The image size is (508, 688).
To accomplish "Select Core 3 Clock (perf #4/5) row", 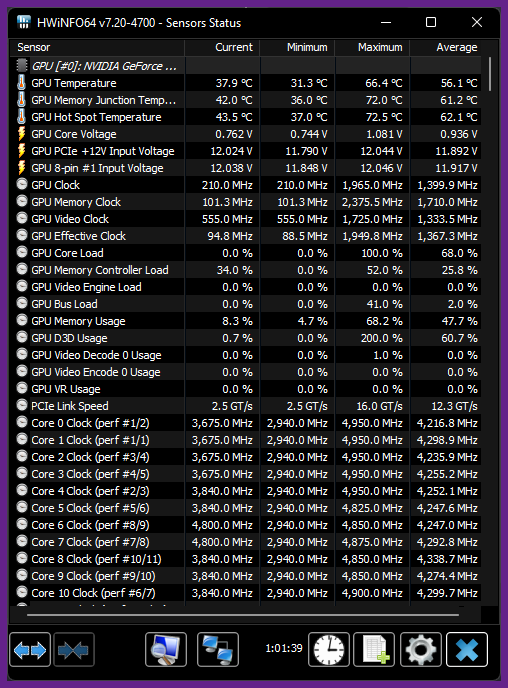I will 245,474.
